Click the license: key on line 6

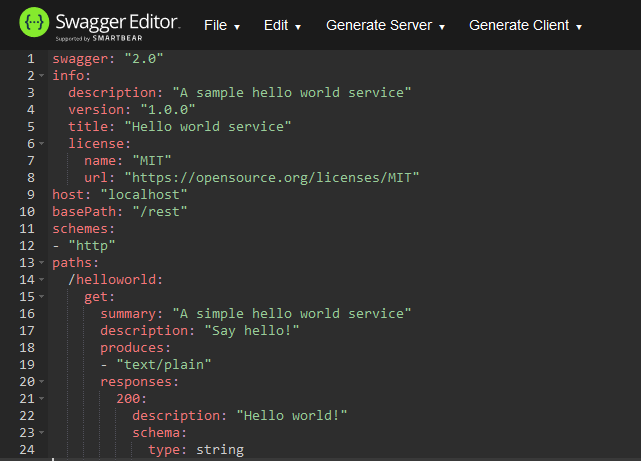point(99,143)
